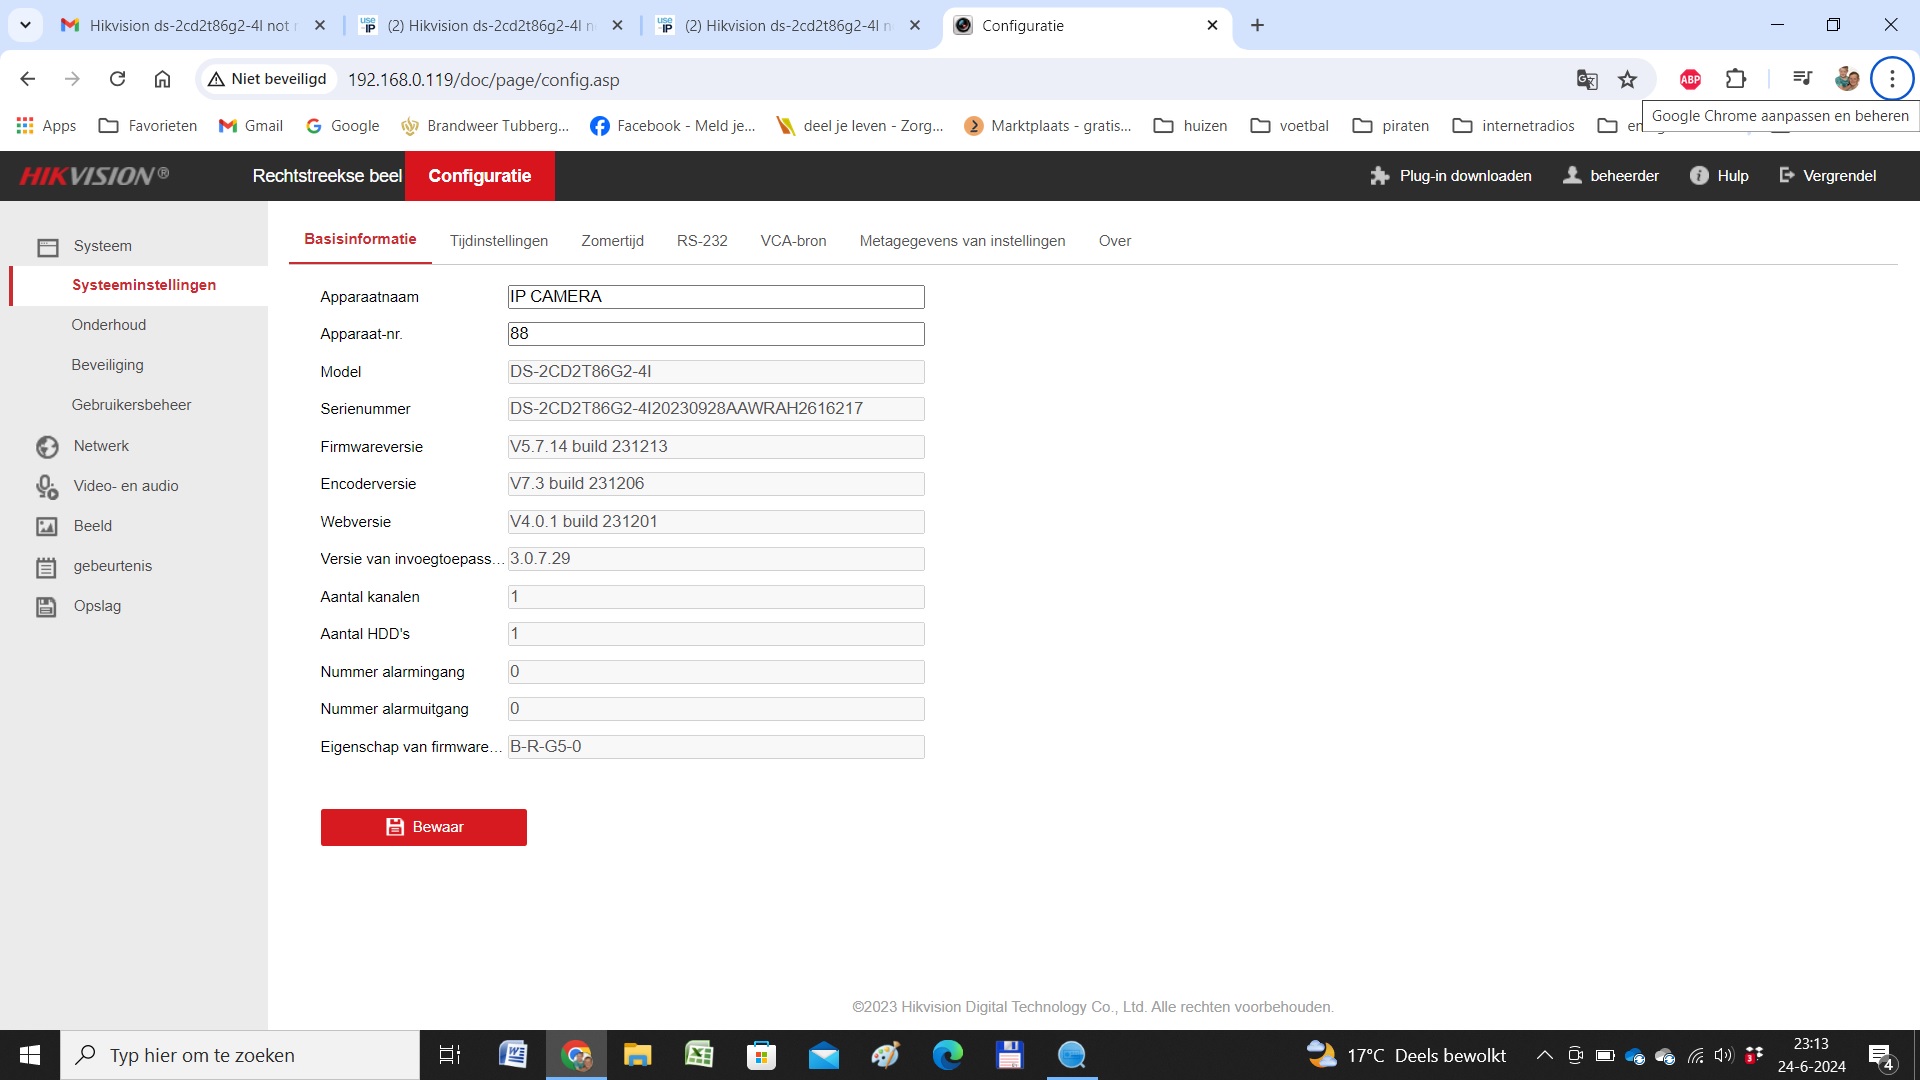The height and width of the screenshot is (1080, 1920).
Task: Switch to the Tijdinstellingen tab
Action: coord(498,241)
